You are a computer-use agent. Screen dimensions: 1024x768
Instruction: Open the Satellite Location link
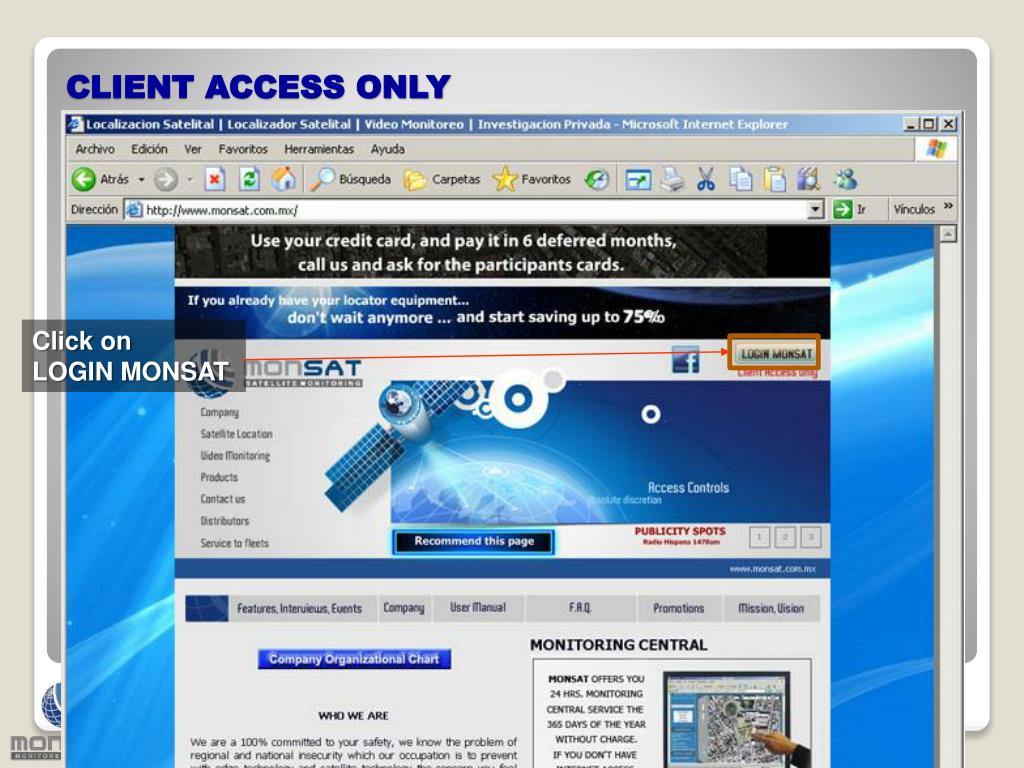[236, 434]
